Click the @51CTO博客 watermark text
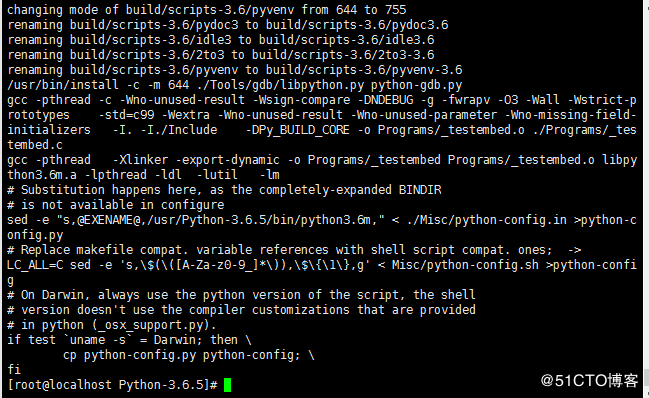Image resolution: width=649 pixels, height=398 pixels. [589, 380]
